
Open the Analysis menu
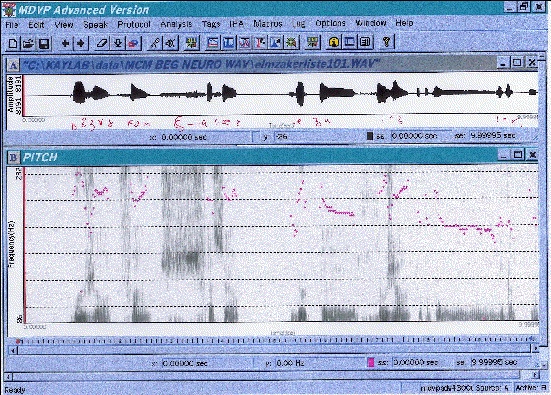coord(176,24)
